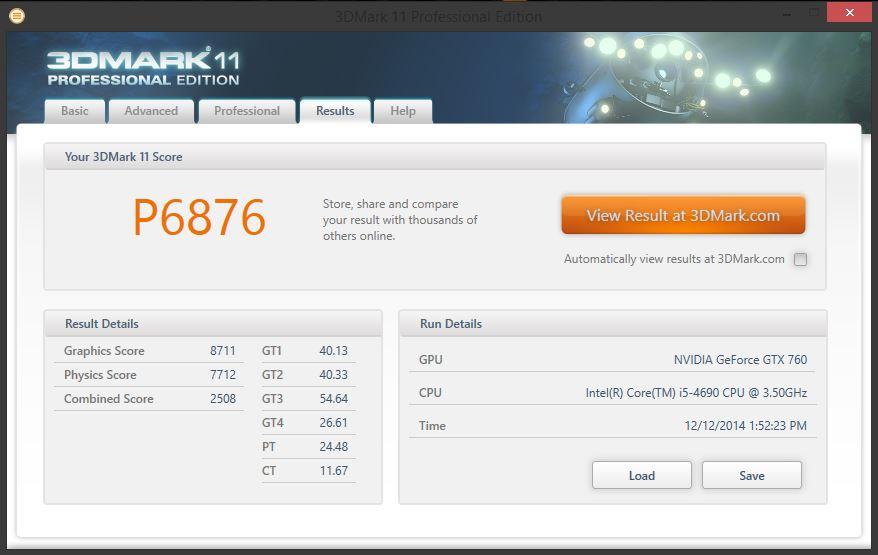Select the Professional tab
Screen dimensions: 878x555
pos(247,111)
